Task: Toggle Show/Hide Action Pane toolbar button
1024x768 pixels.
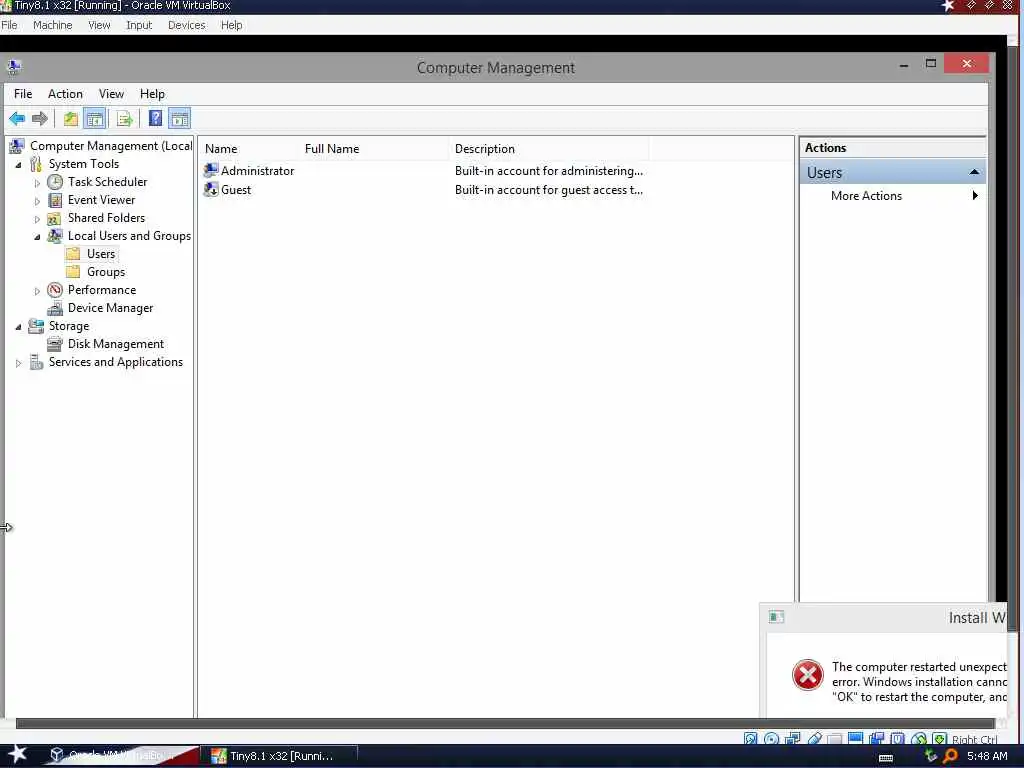Action: tap(180, 119)
